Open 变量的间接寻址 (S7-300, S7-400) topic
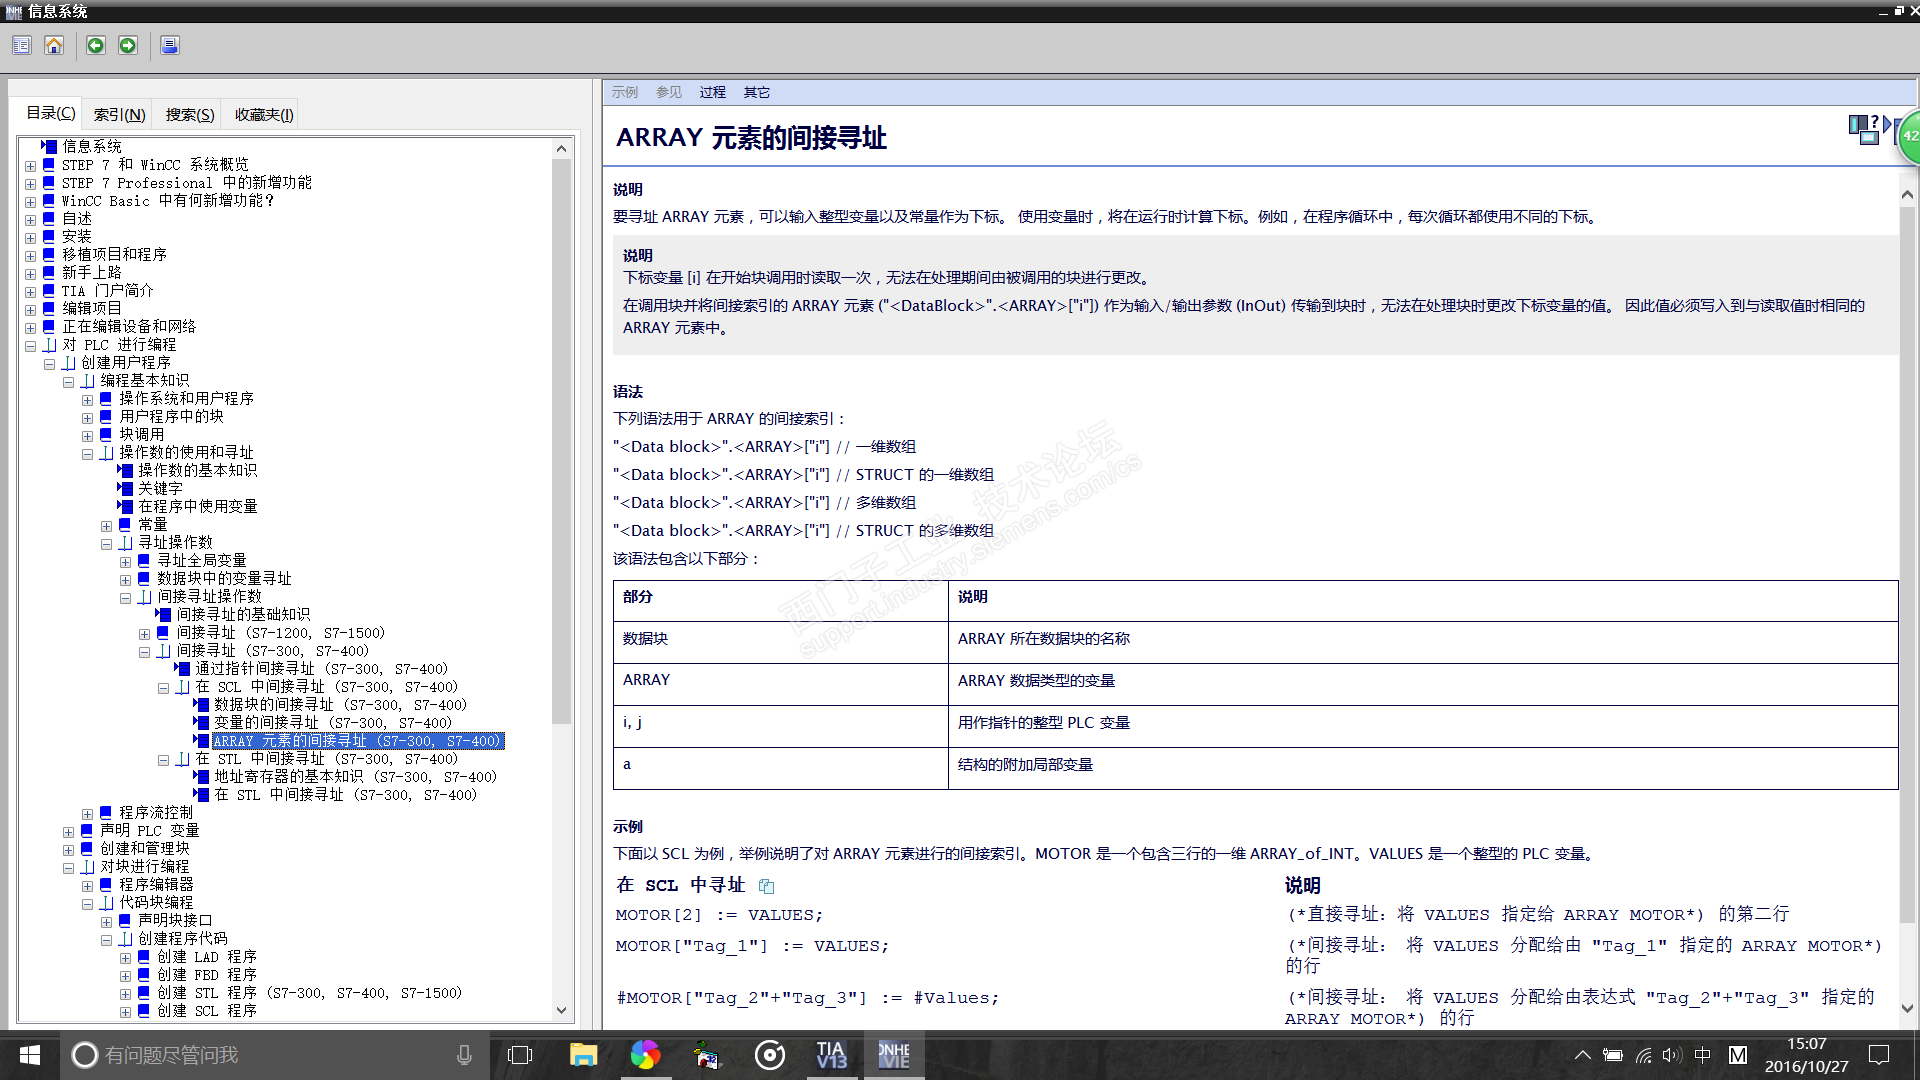This screenshot has height=1080, width=1920. click(332, 723)
